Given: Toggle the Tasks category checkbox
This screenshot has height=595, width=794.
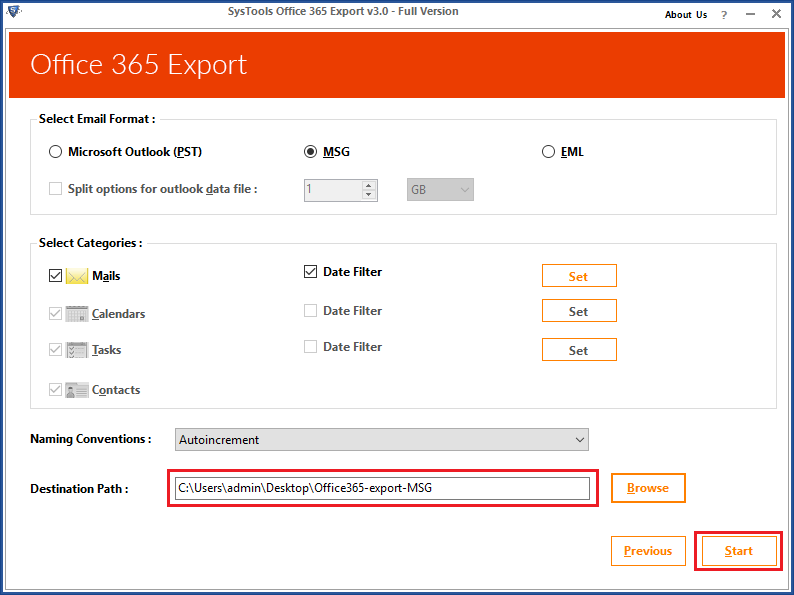Looking at the screenshot, I should [x=55, y=350].
